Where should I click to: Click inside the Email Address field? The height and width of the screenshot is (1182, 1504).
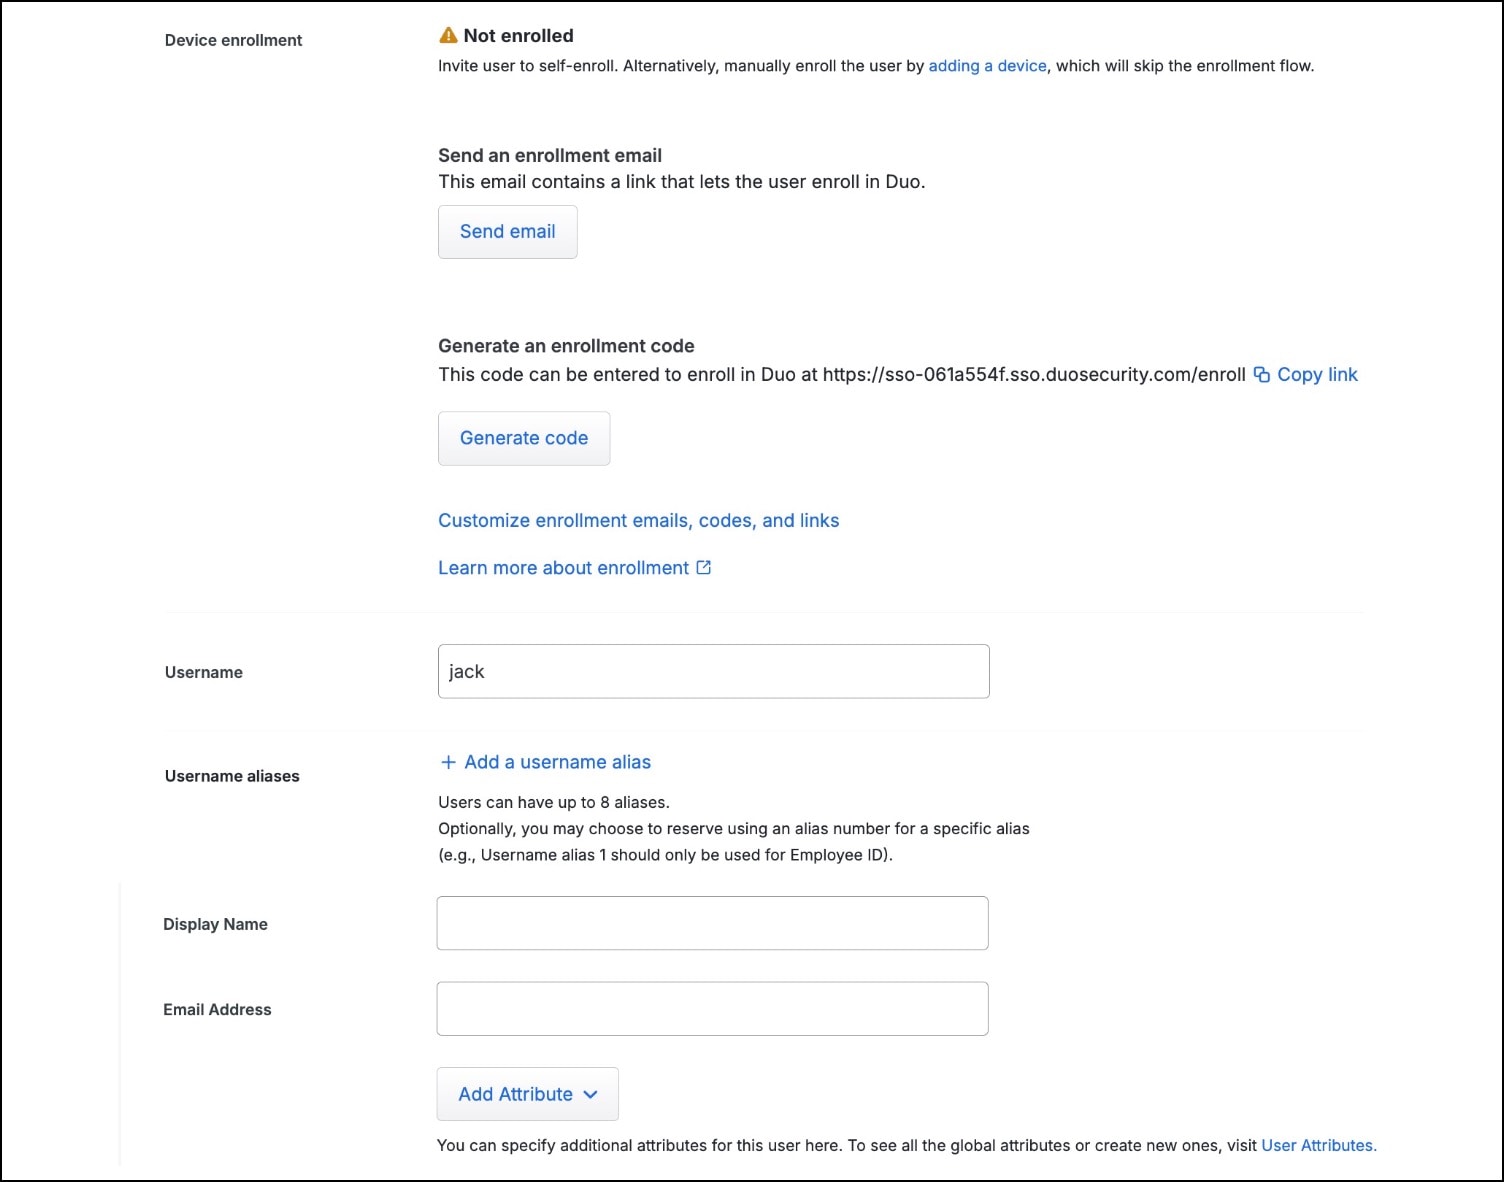point(712,1008)
